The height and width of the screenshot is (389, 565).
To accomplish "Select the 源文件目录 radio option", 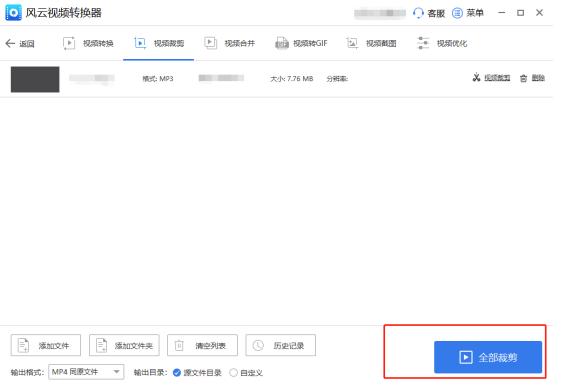I will [177, 372].
